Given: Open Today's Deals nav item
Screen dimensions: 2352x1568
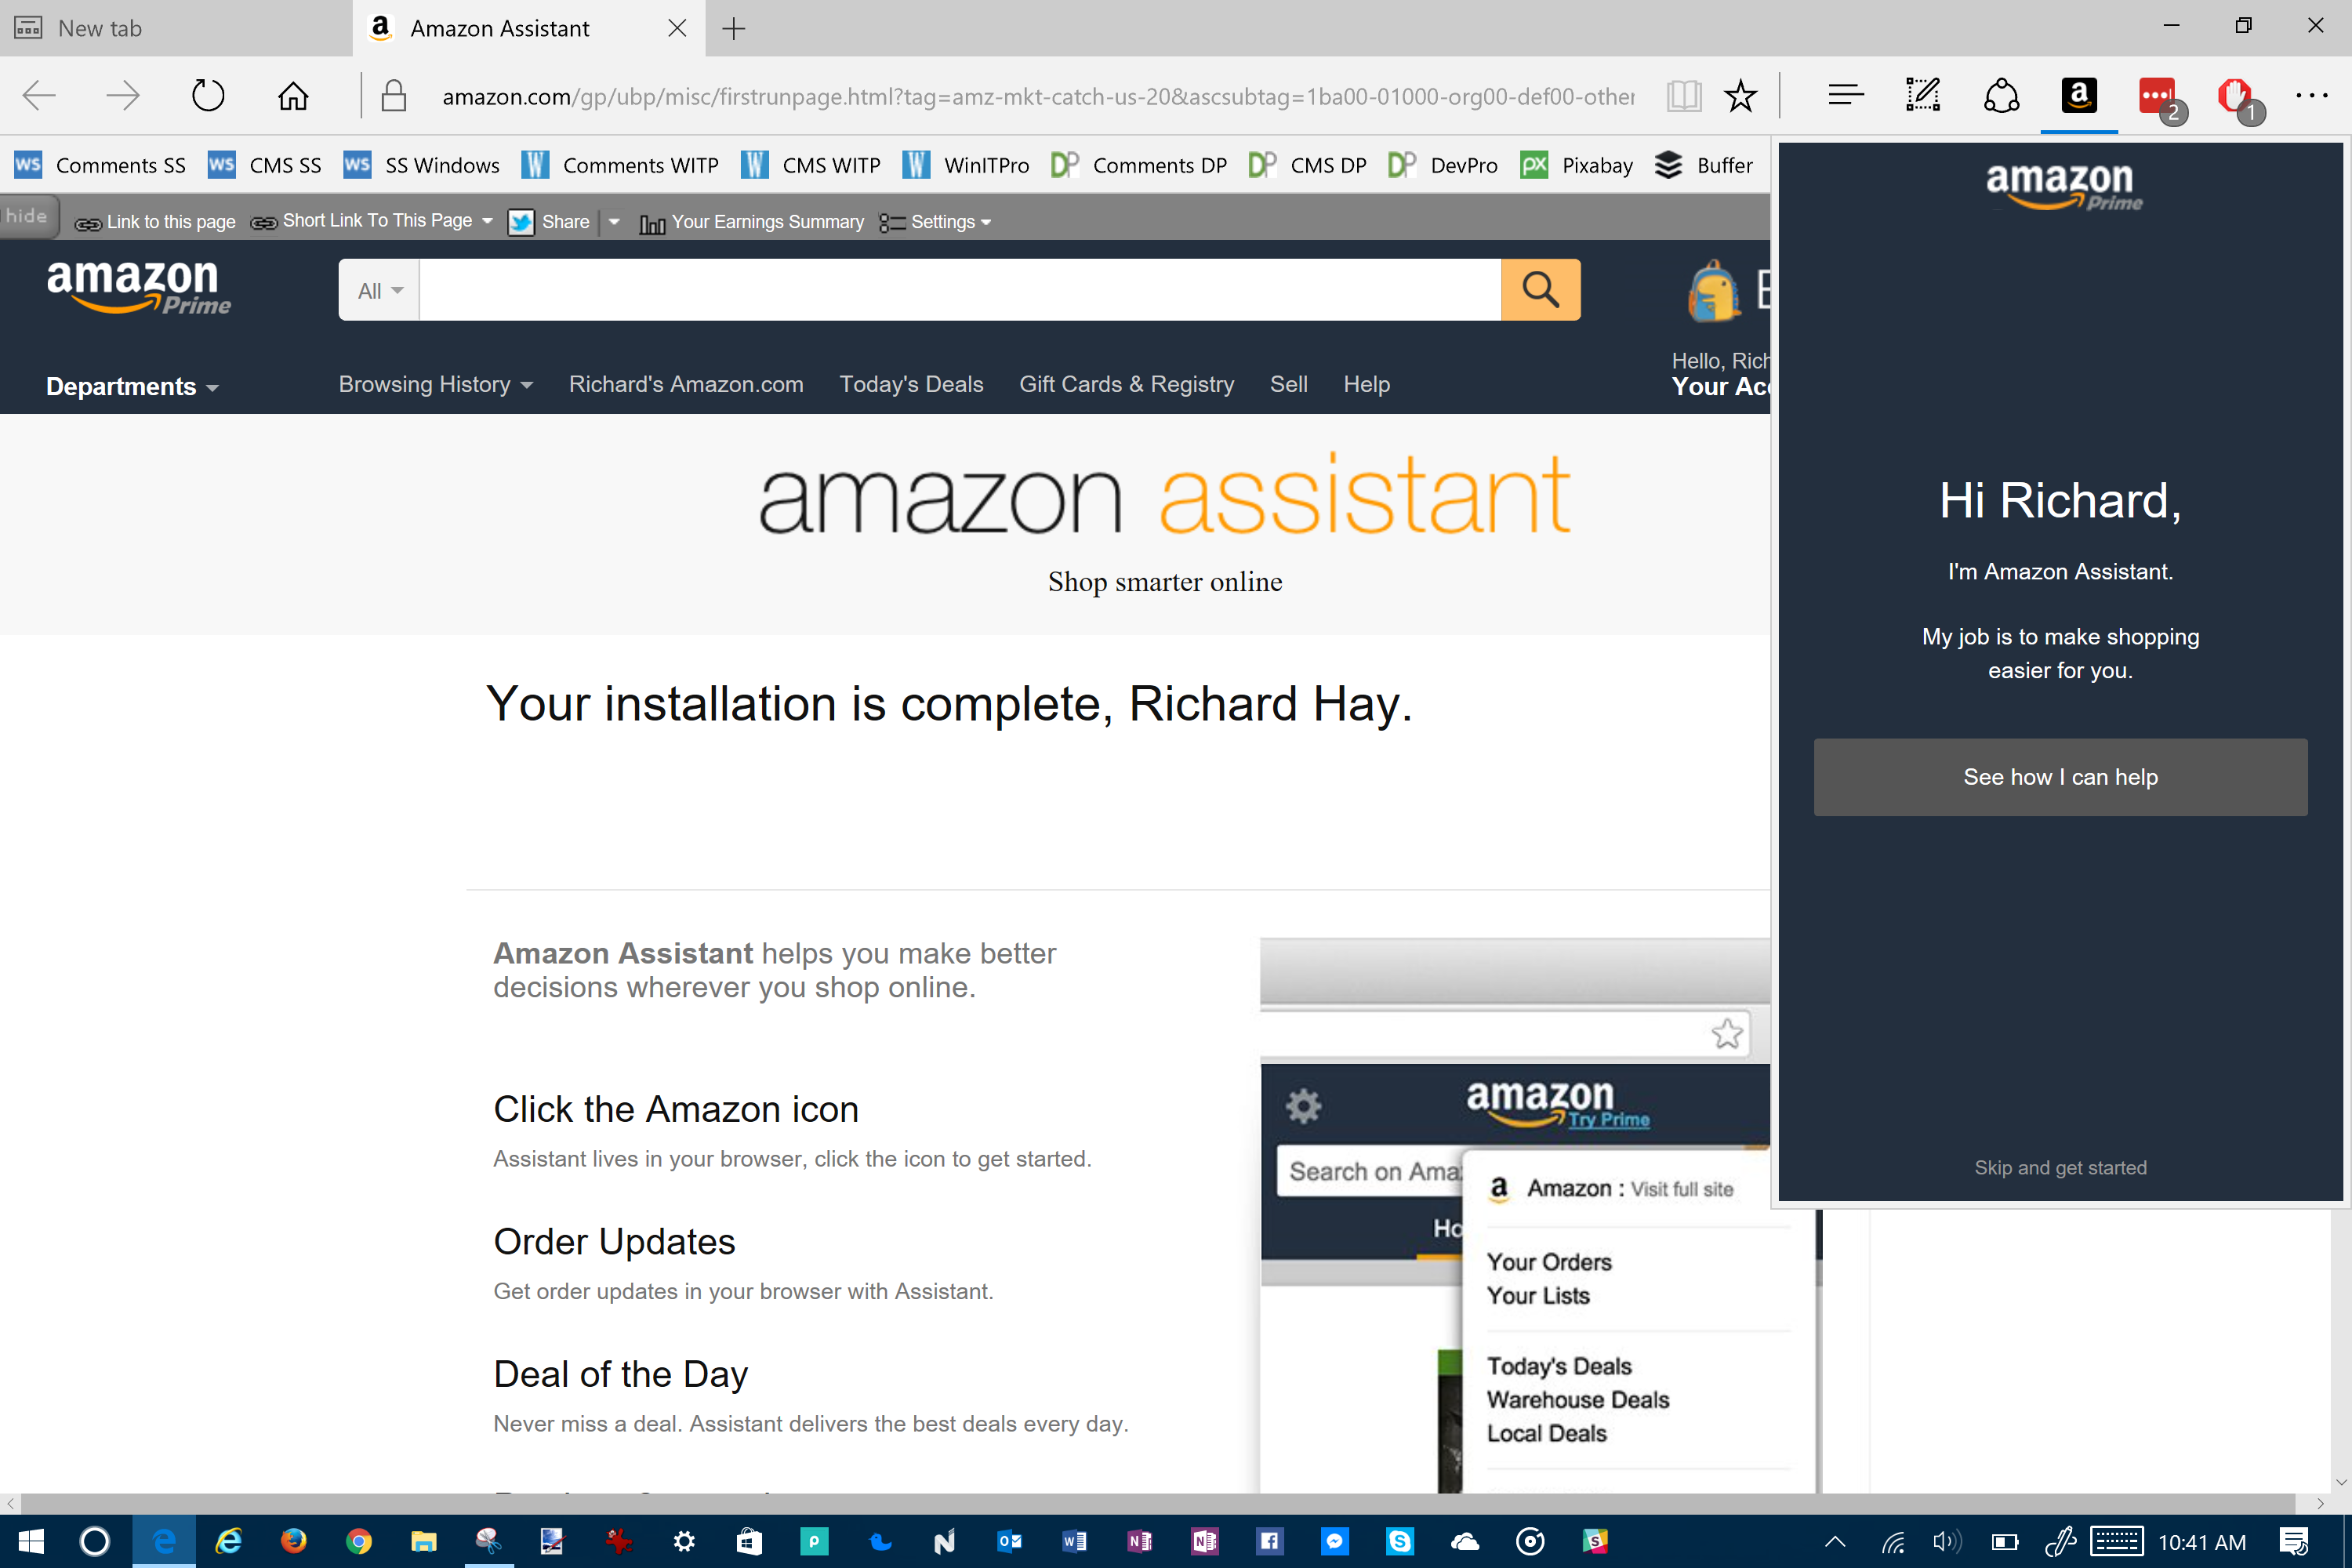Looking at the screenshot, I should tap(911, 384).
